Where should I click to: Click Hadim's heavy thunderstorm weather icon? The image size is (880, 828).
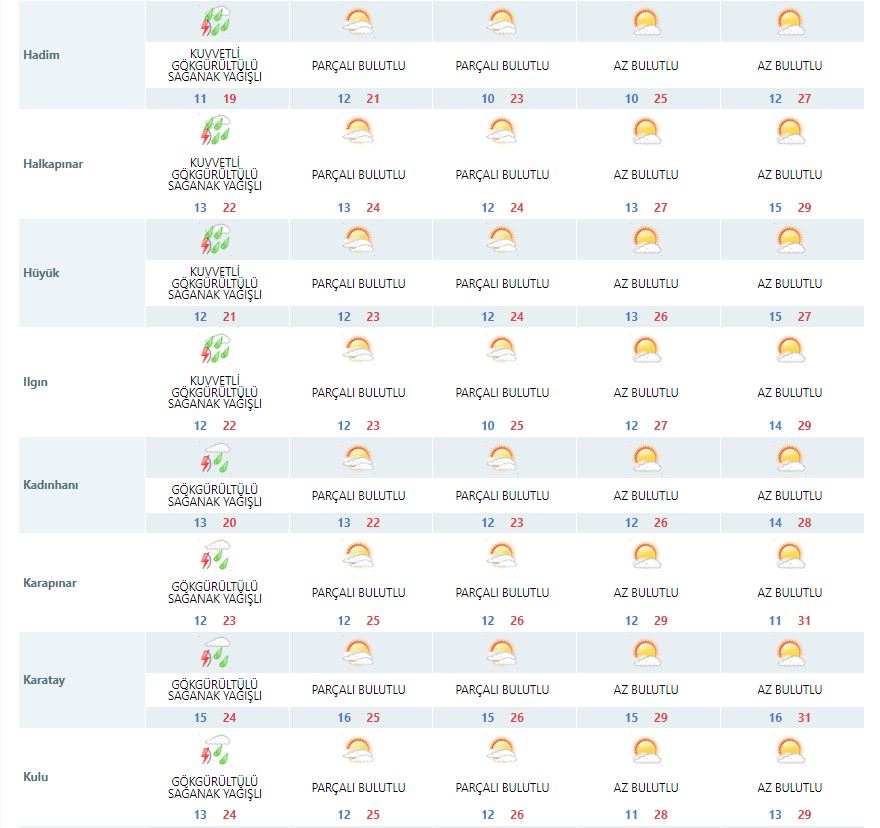tap(216, 21)
